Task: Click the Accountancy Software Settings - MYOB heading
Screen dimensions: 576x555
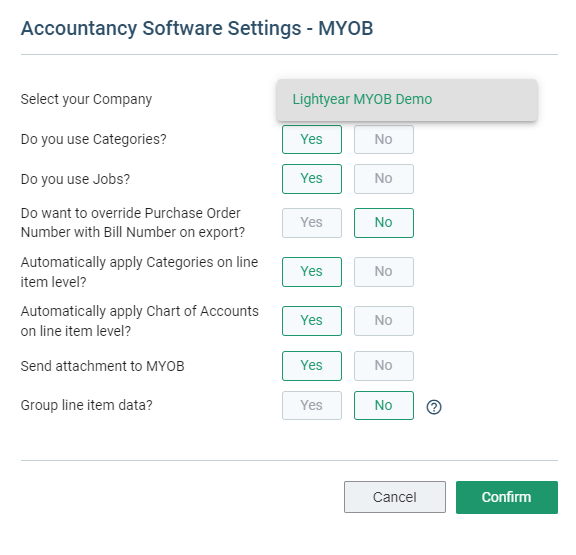Action: (197, 28)
